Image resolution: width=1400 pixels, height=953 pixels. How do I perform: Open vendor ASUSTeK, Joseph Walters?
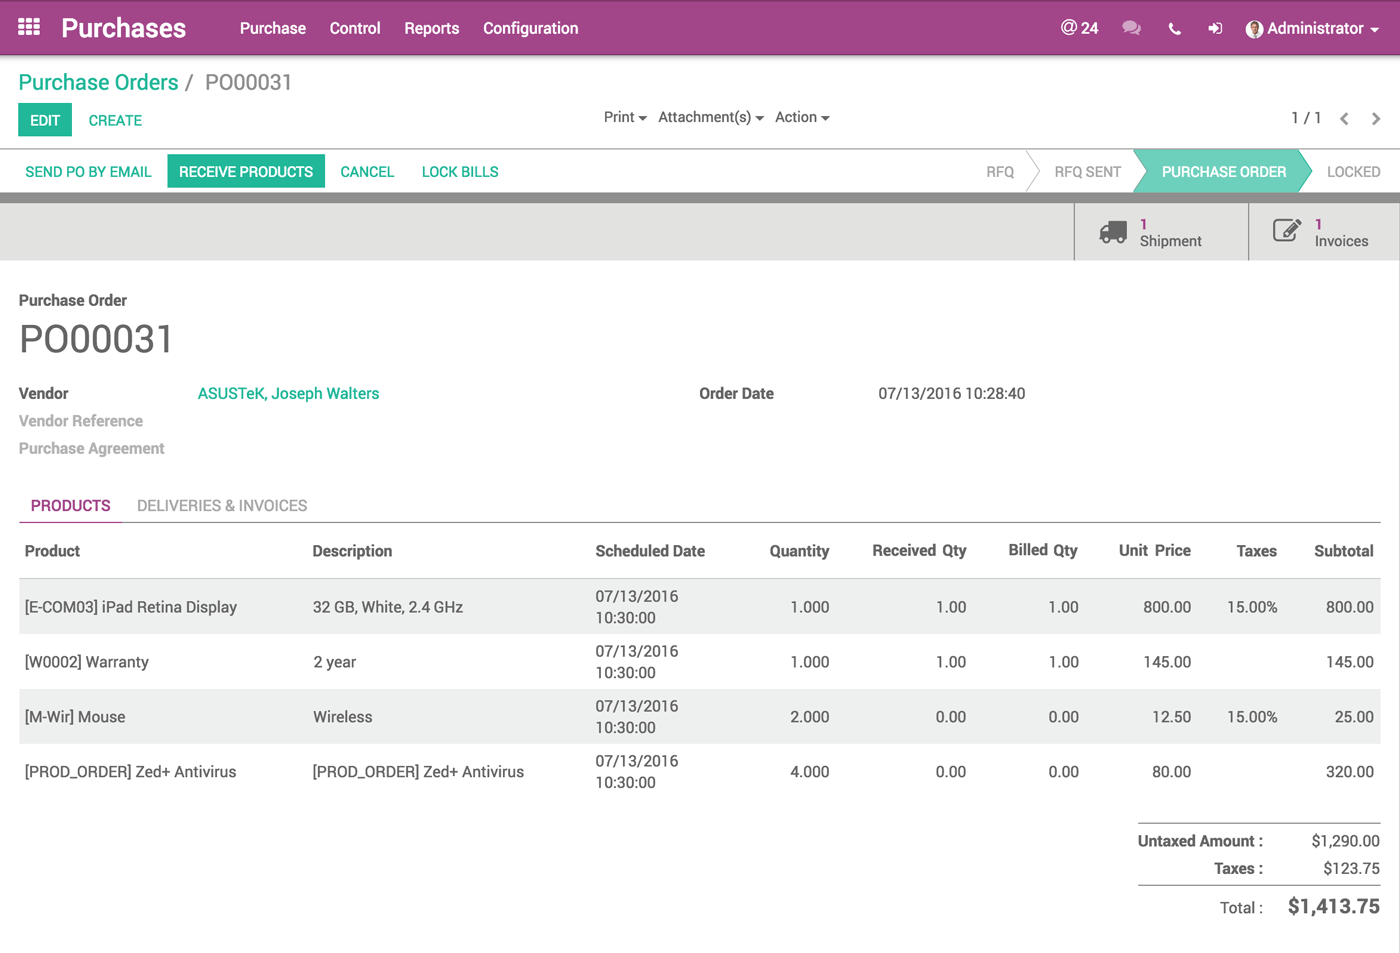[288, 393]
